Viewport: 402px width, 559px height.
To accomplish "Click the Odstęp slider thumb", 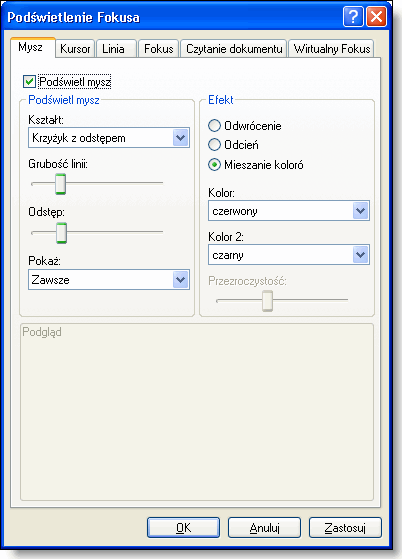I will (x=62, y=233).
